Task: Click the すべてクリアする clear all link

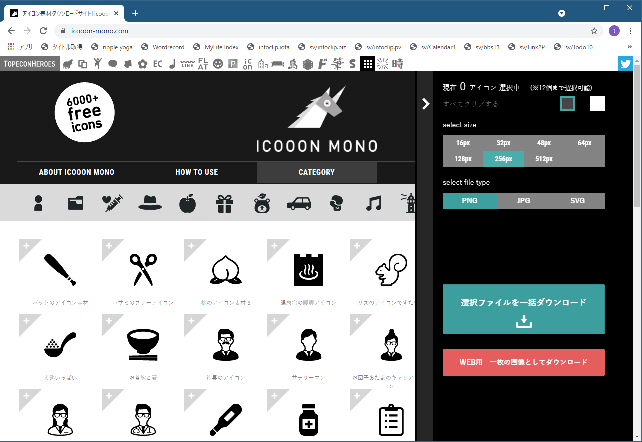Action: pos(470,104)
